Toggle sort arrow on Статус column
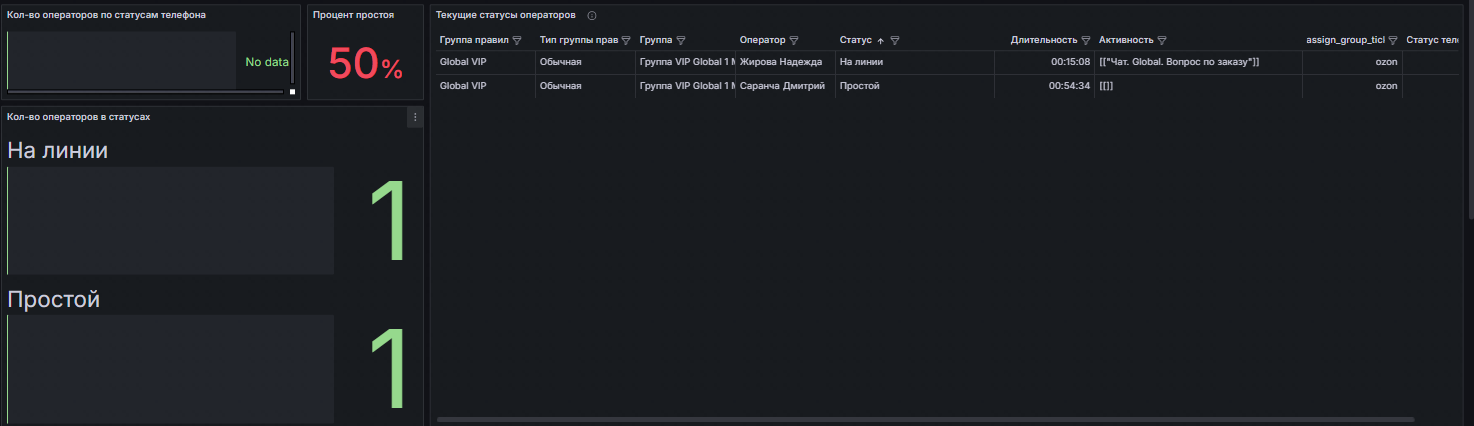This screenshot has width=1474, height=426. [880, 41]
